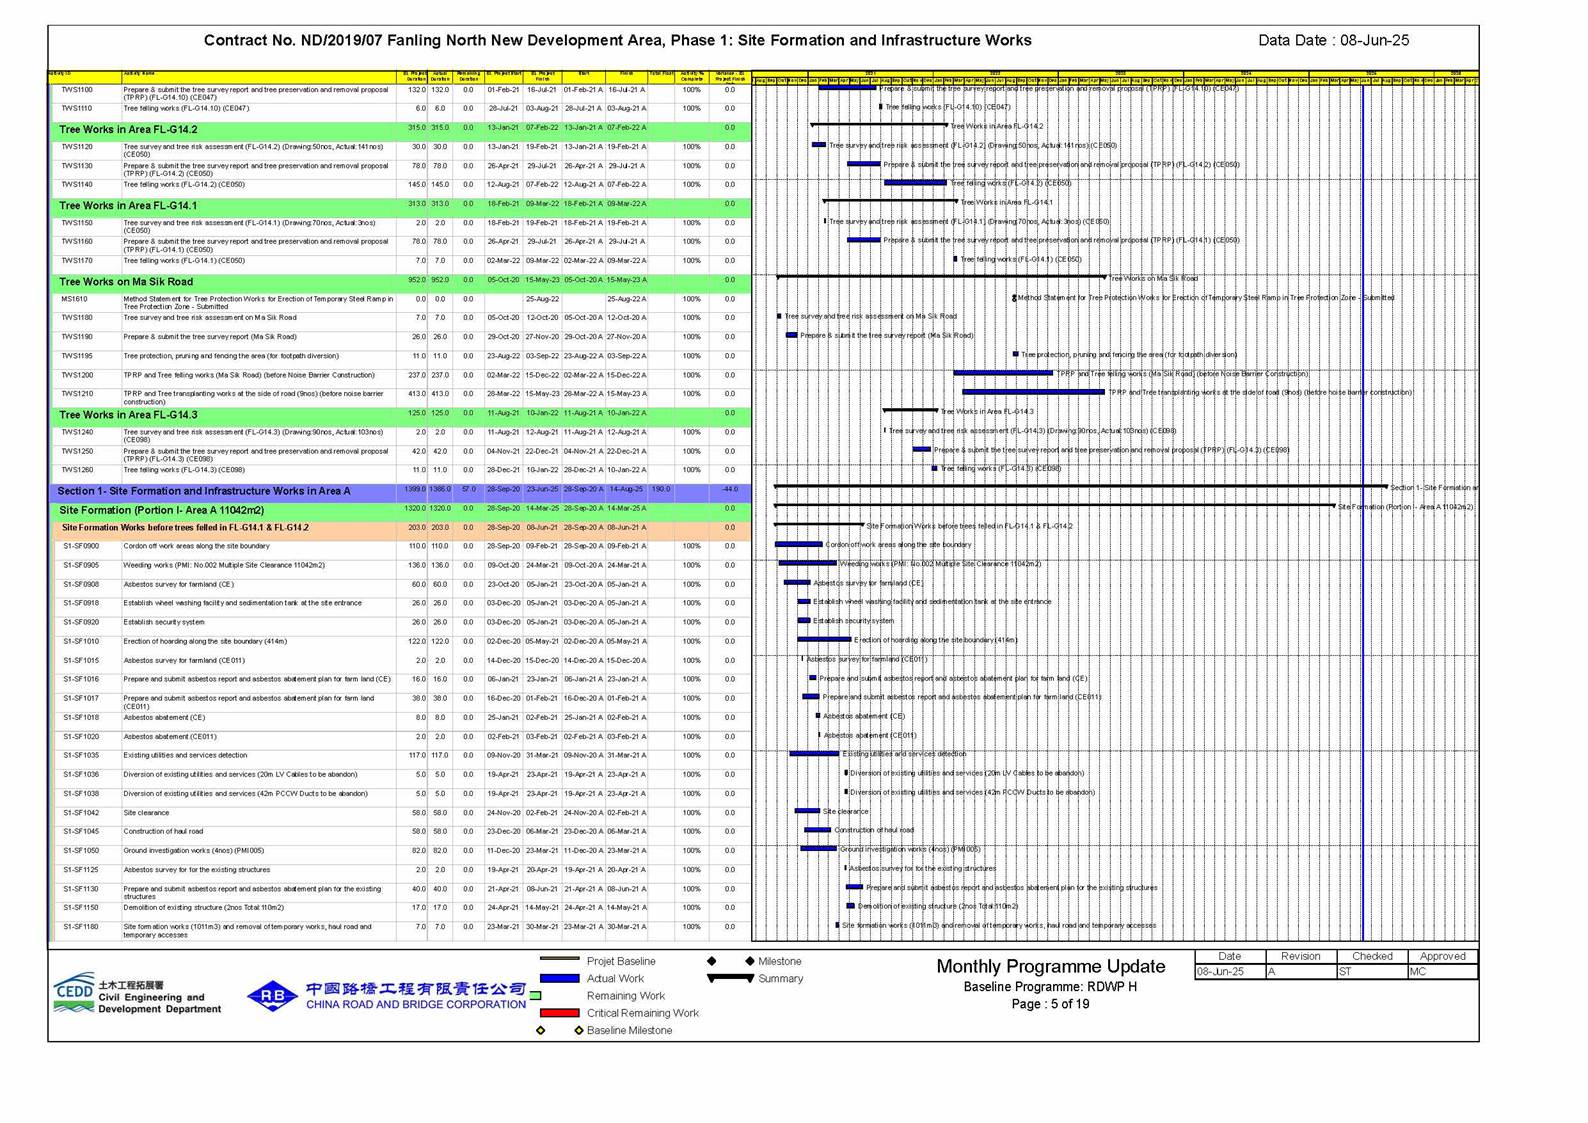Select the MS1610 milestone marker in the Gantt chart
Viewport: 1588px width, 1123px height.
(1014, 298)
